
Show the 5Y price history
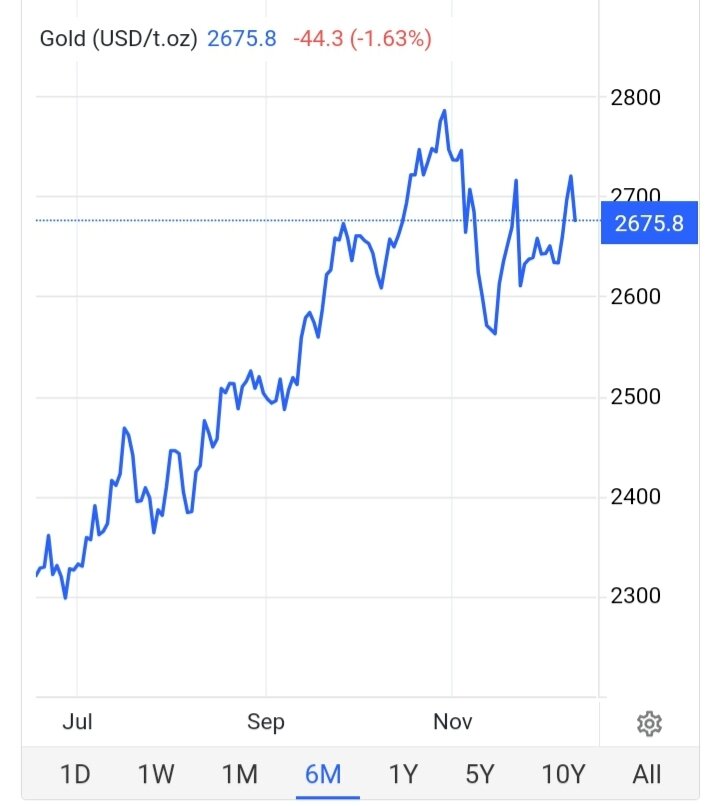coord(480,774)
